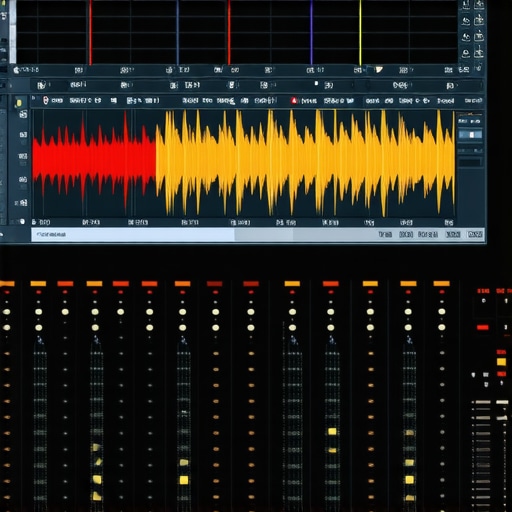Click the red section of the waveform
This screenshot has width=512, height=512.
point(94,160)
